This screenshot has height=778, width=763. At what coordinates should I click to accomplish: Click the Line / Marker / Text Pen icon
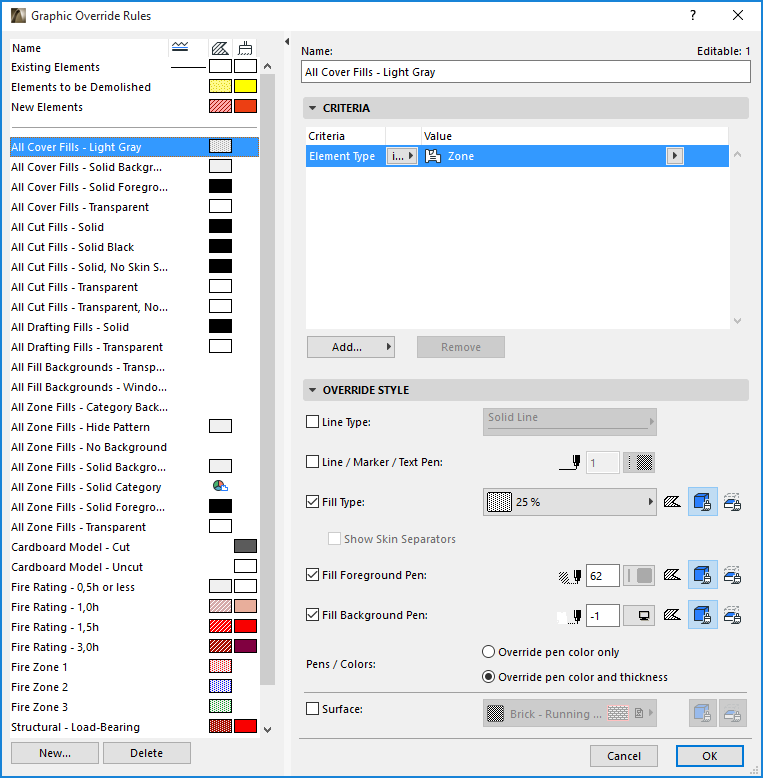[570, 462]
